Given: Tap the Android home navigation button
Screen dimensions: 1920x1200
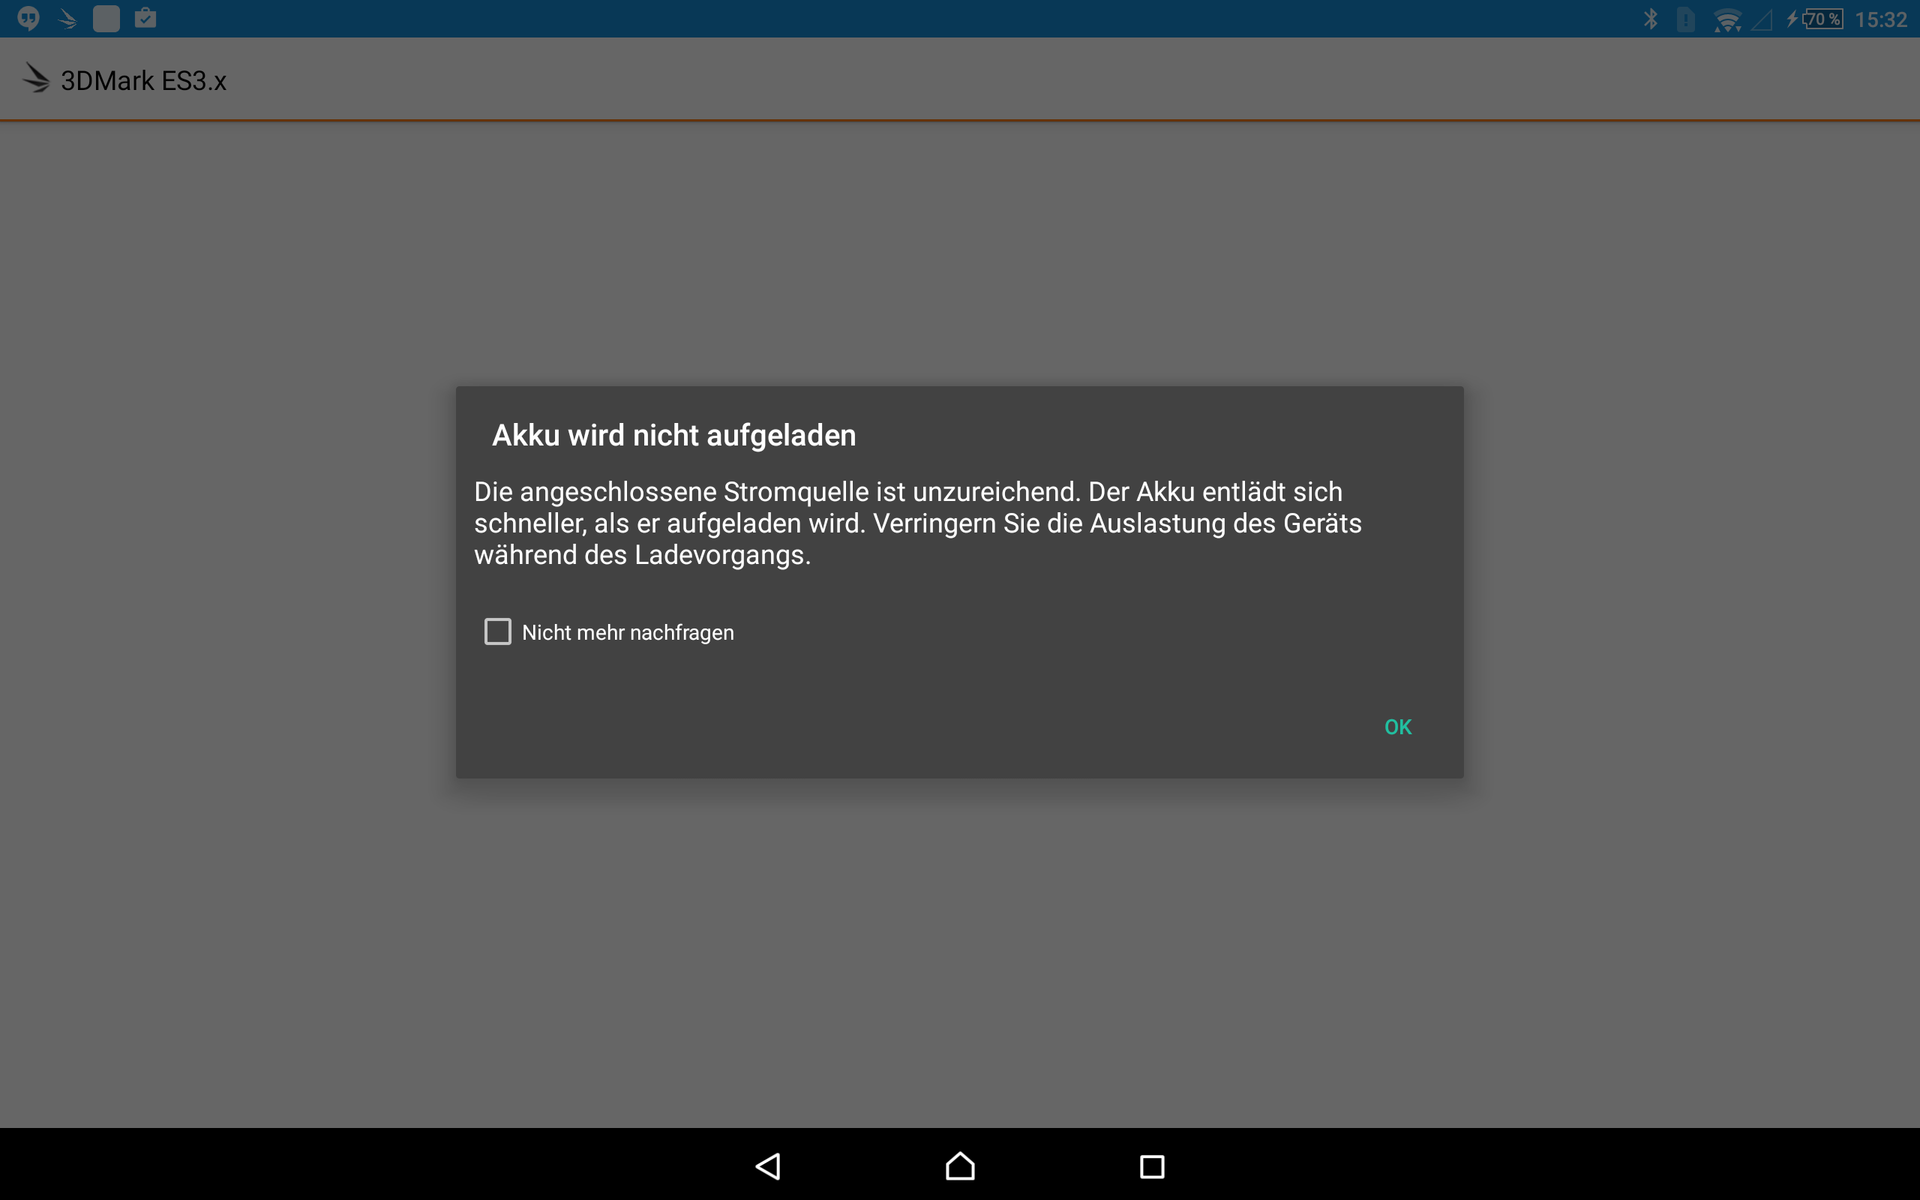Looking at the screenshot, I should (960, 1166).
